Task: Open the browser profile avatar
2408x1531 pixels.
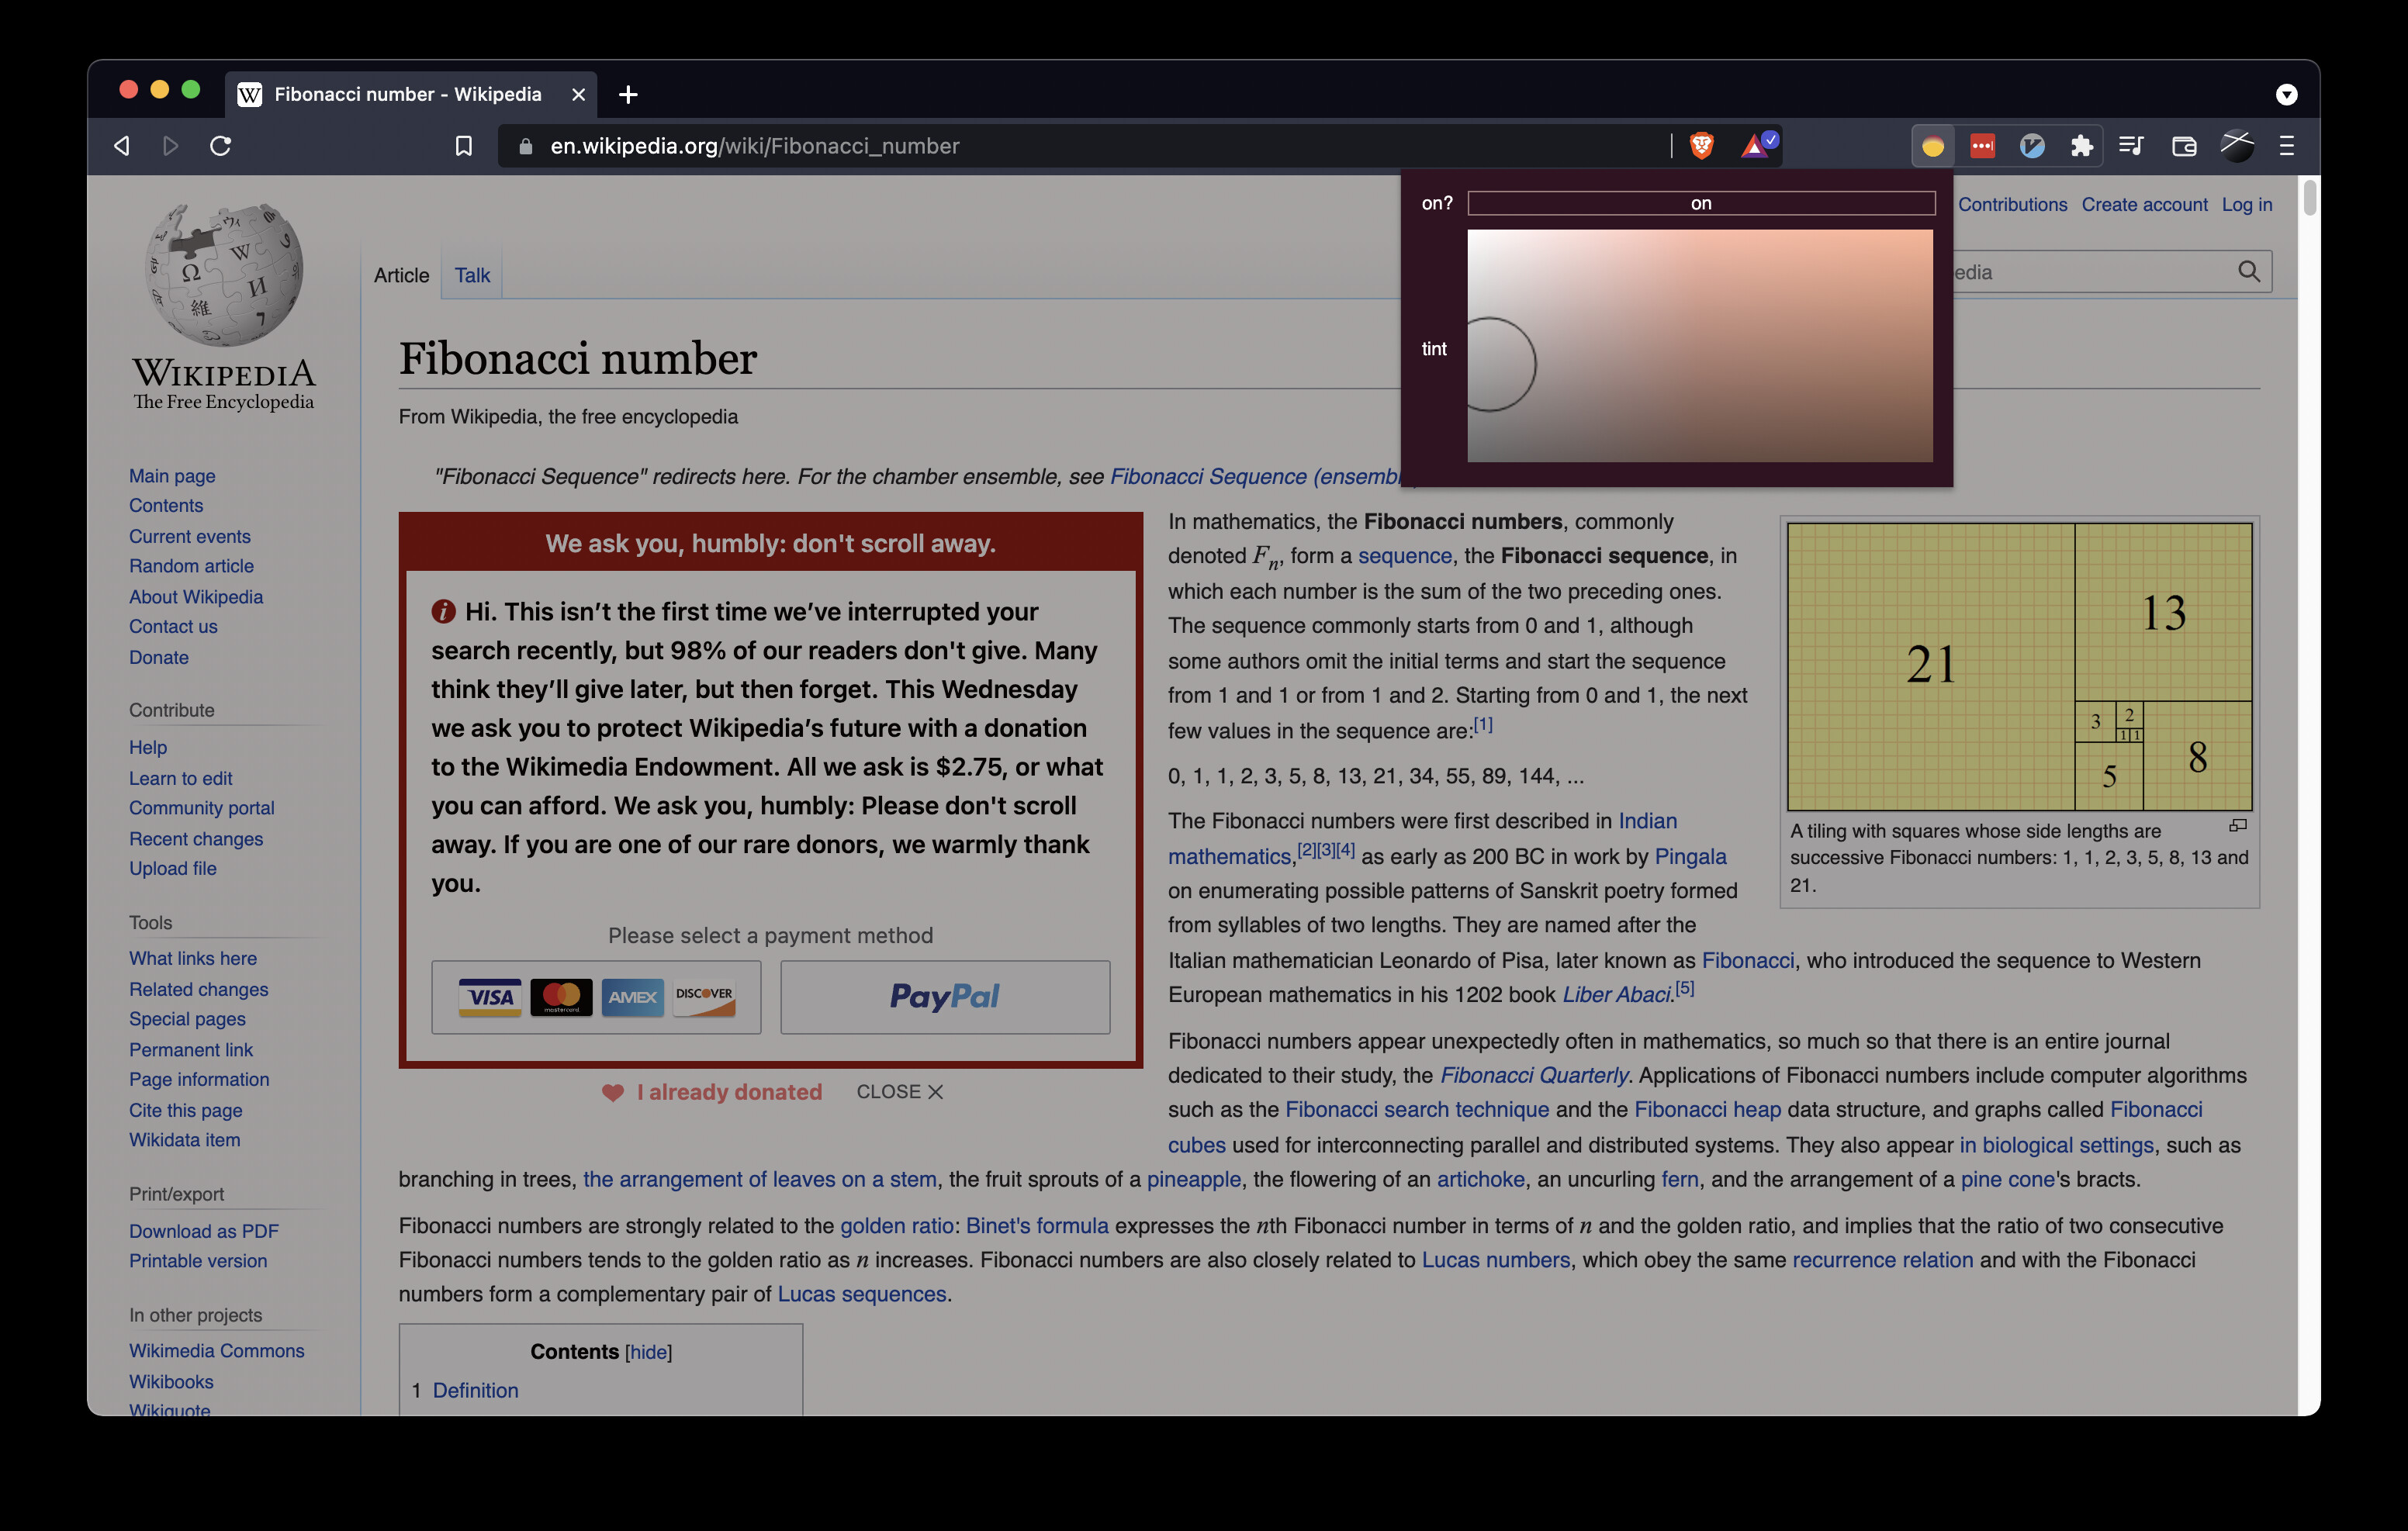Action: 2237,146
